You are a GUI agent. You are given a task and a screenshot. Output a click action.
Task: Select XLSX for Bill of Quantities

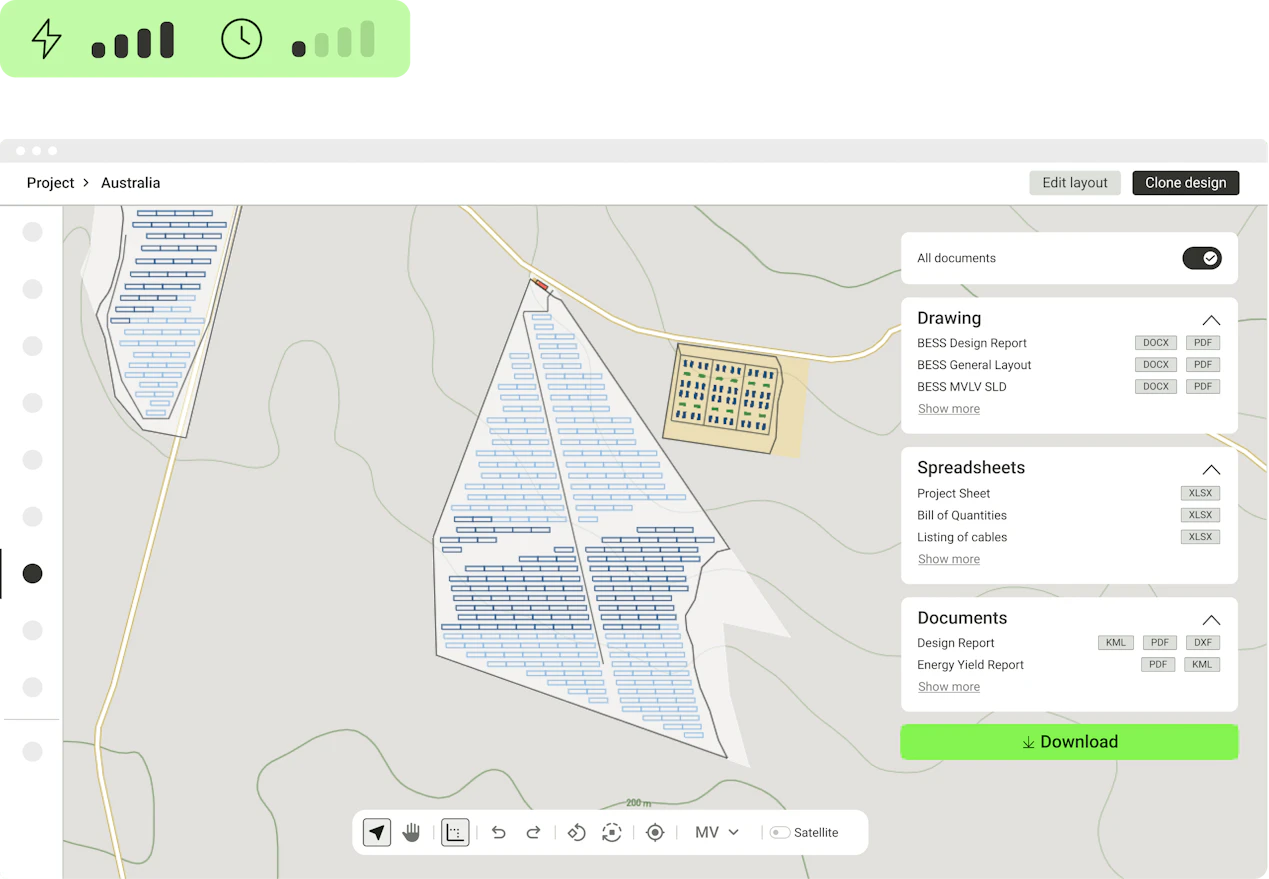(1200, 515)
